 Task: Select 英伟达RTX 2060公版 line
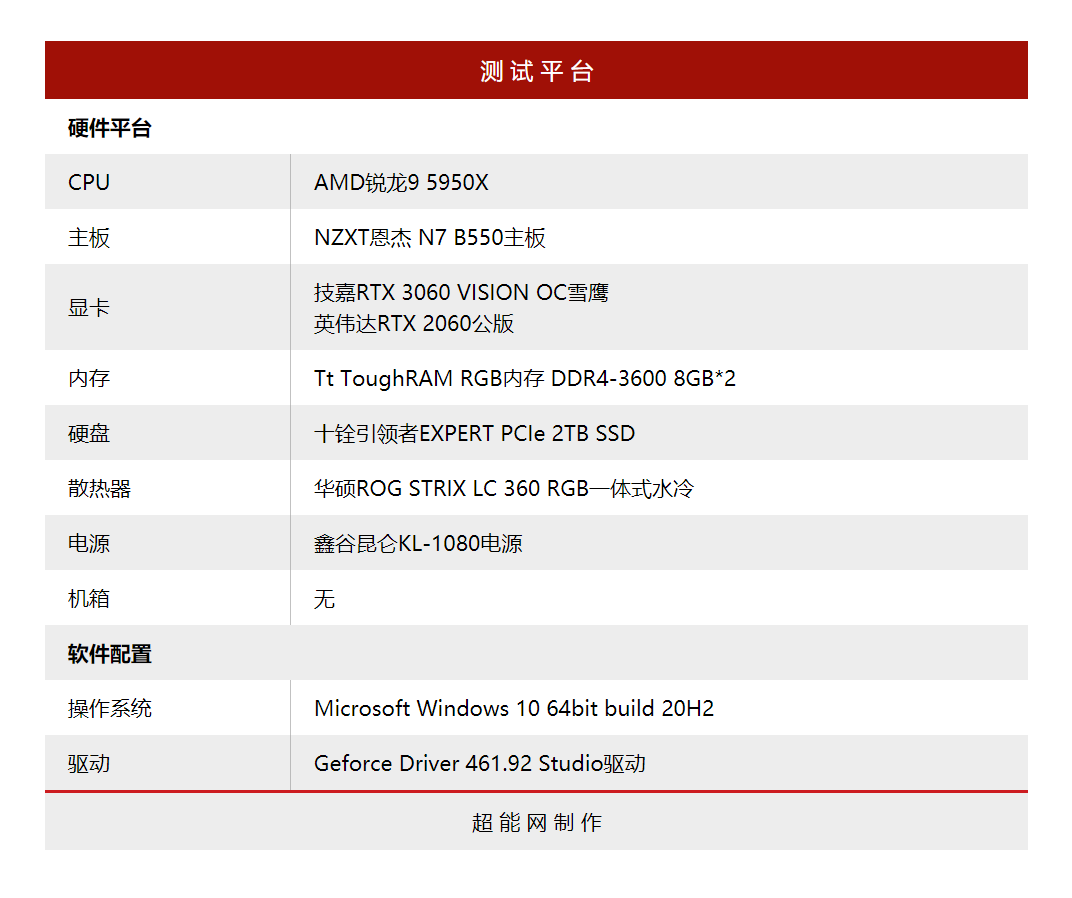(x=414, y=323)
